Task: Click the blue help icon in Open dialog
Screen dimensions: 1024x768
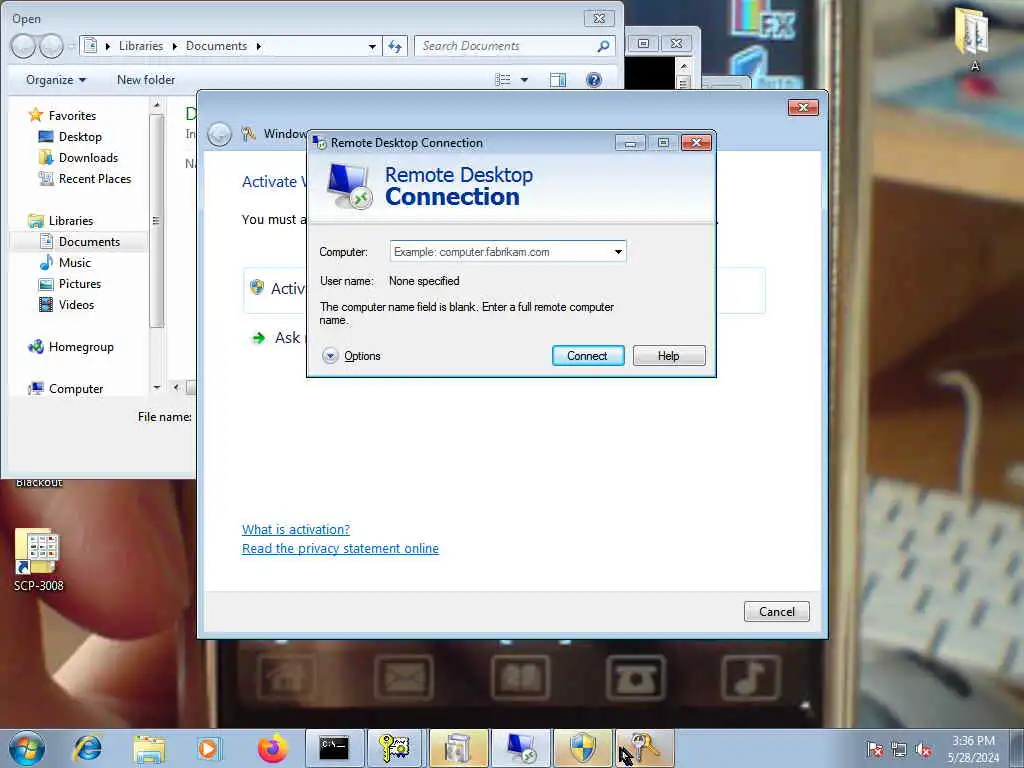Action: tap(594, 80)
